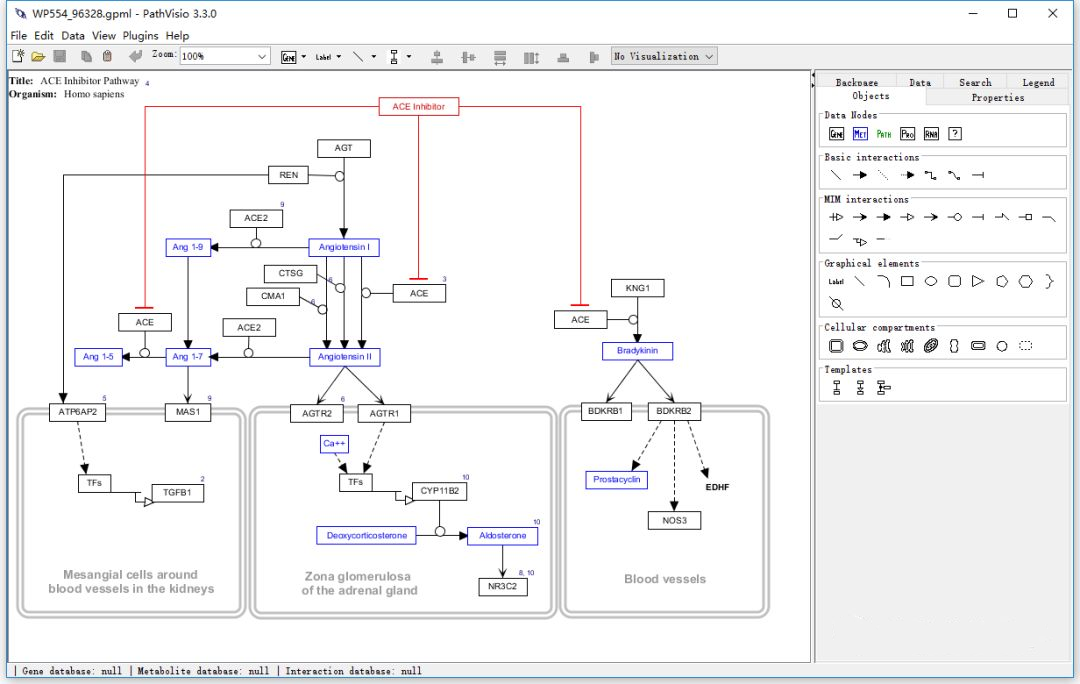Open the Zoom 100% combo box
Viewport: 1080px width, 684px height.
pos(225,56)
